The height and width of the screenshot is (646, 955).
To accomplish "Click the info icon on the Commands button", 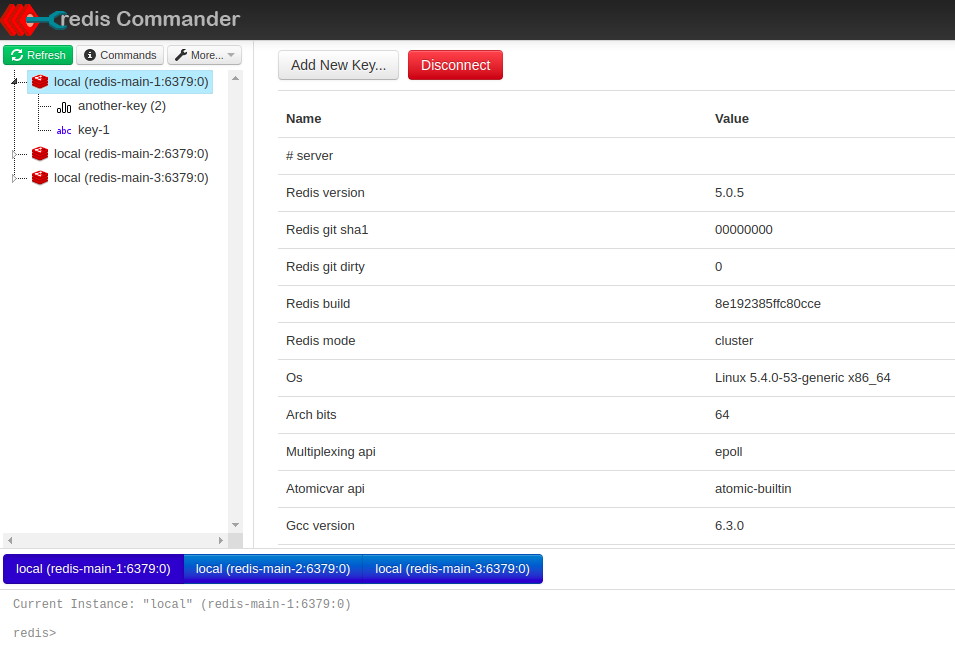I will click(x=90, y=55).
